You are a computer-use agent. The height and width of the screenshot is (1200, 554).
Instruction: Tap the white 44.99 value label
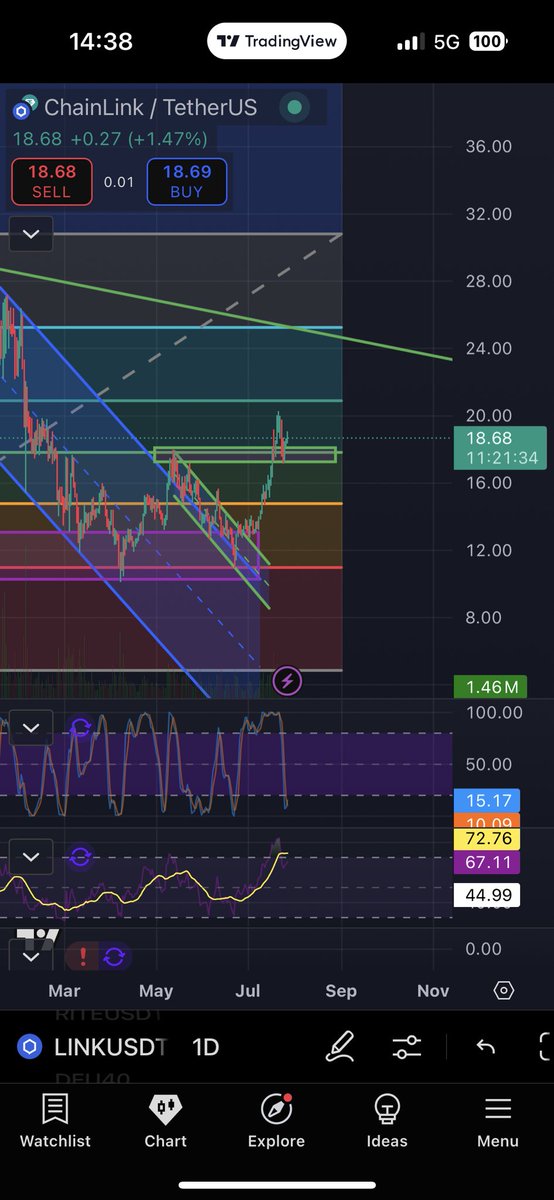point(489,895)
